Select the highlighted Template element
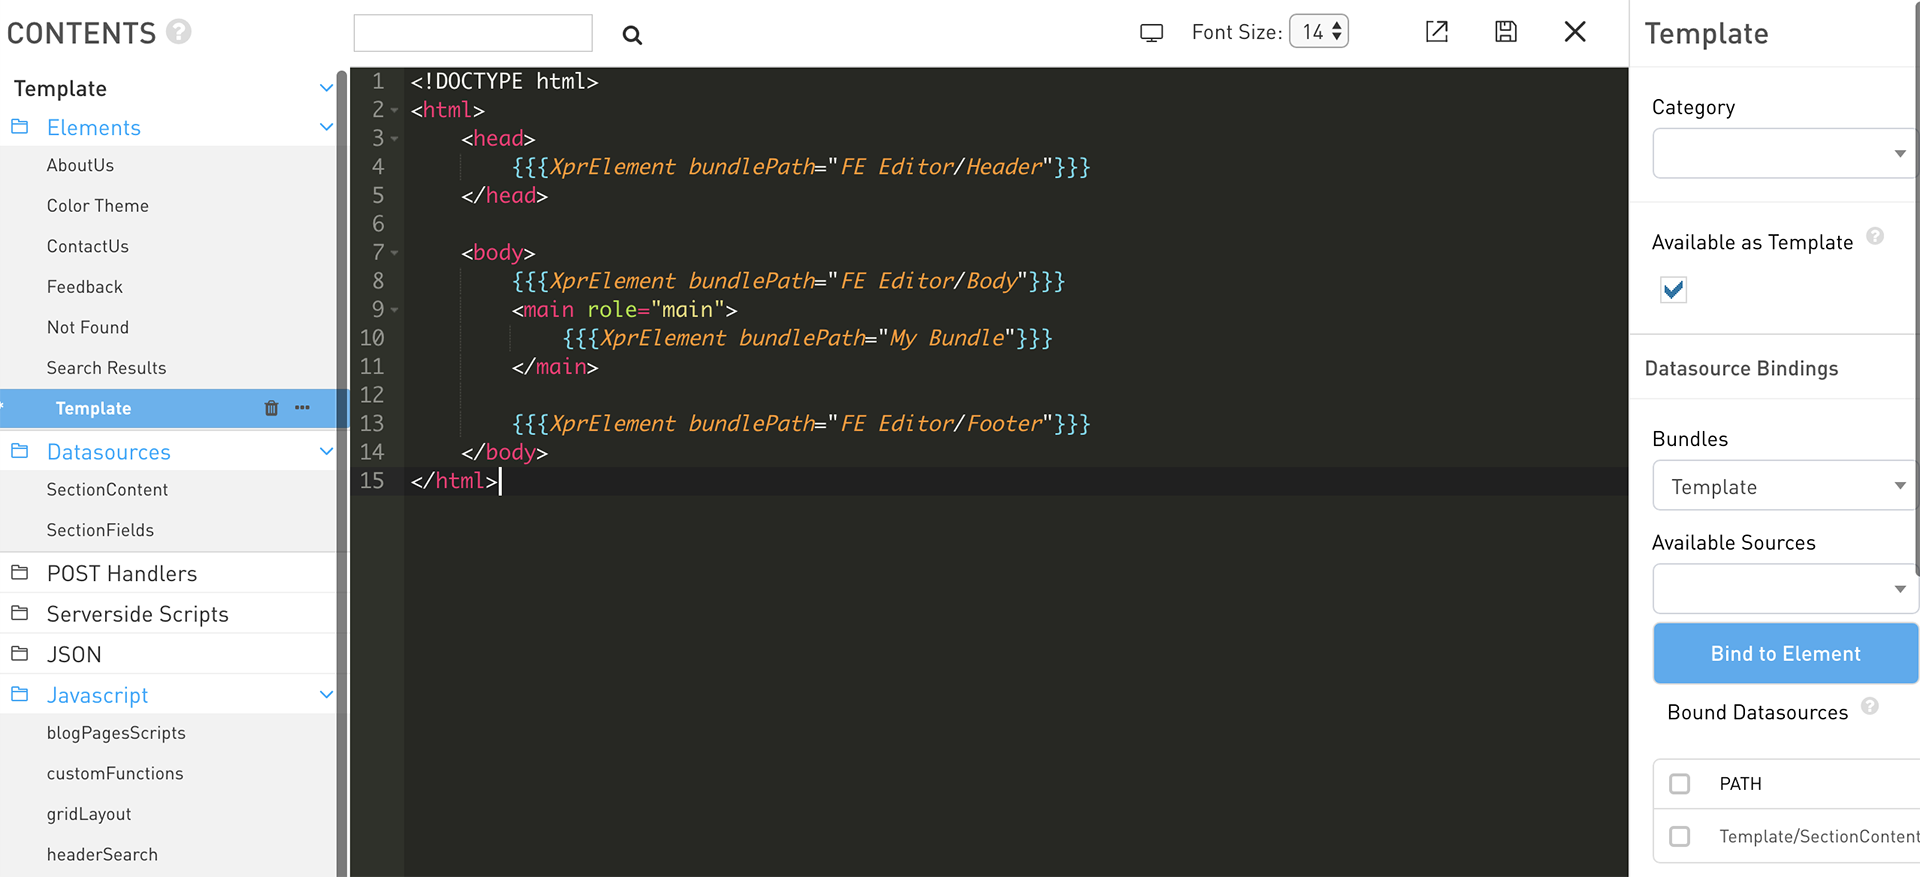 click(93, 408)
